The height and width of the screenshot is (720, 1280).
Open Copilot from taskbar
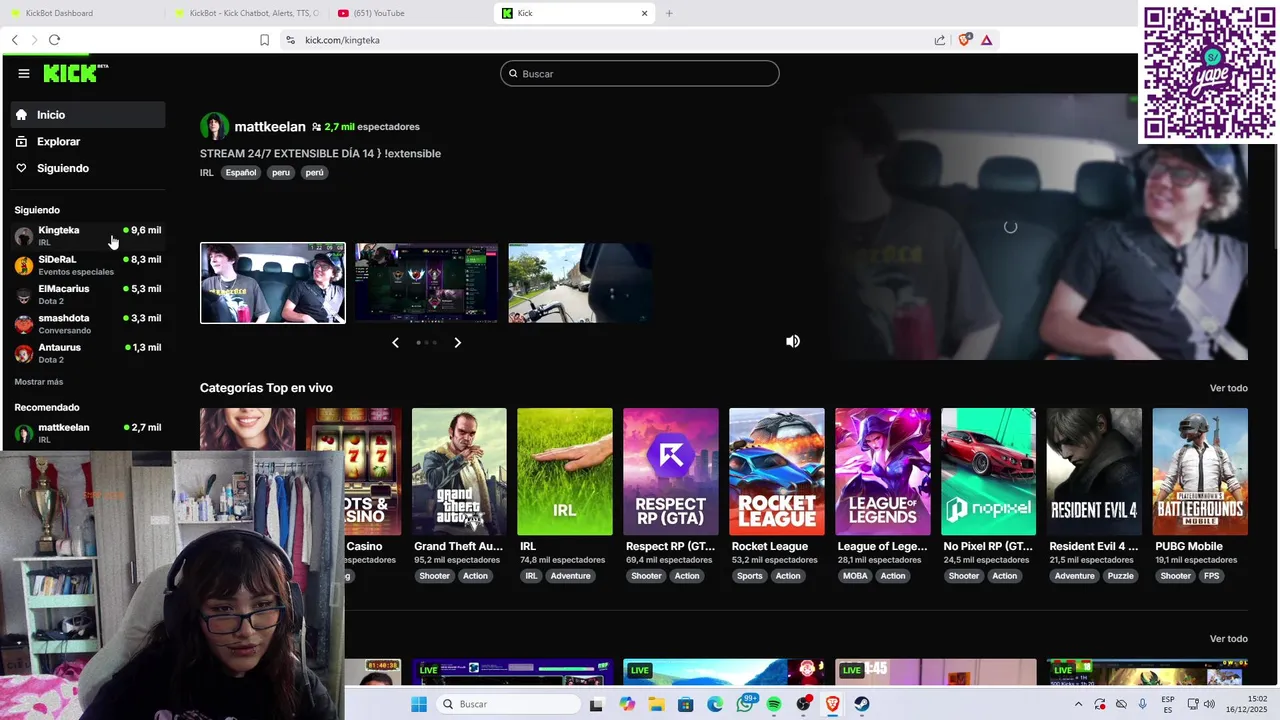point(627,704)
